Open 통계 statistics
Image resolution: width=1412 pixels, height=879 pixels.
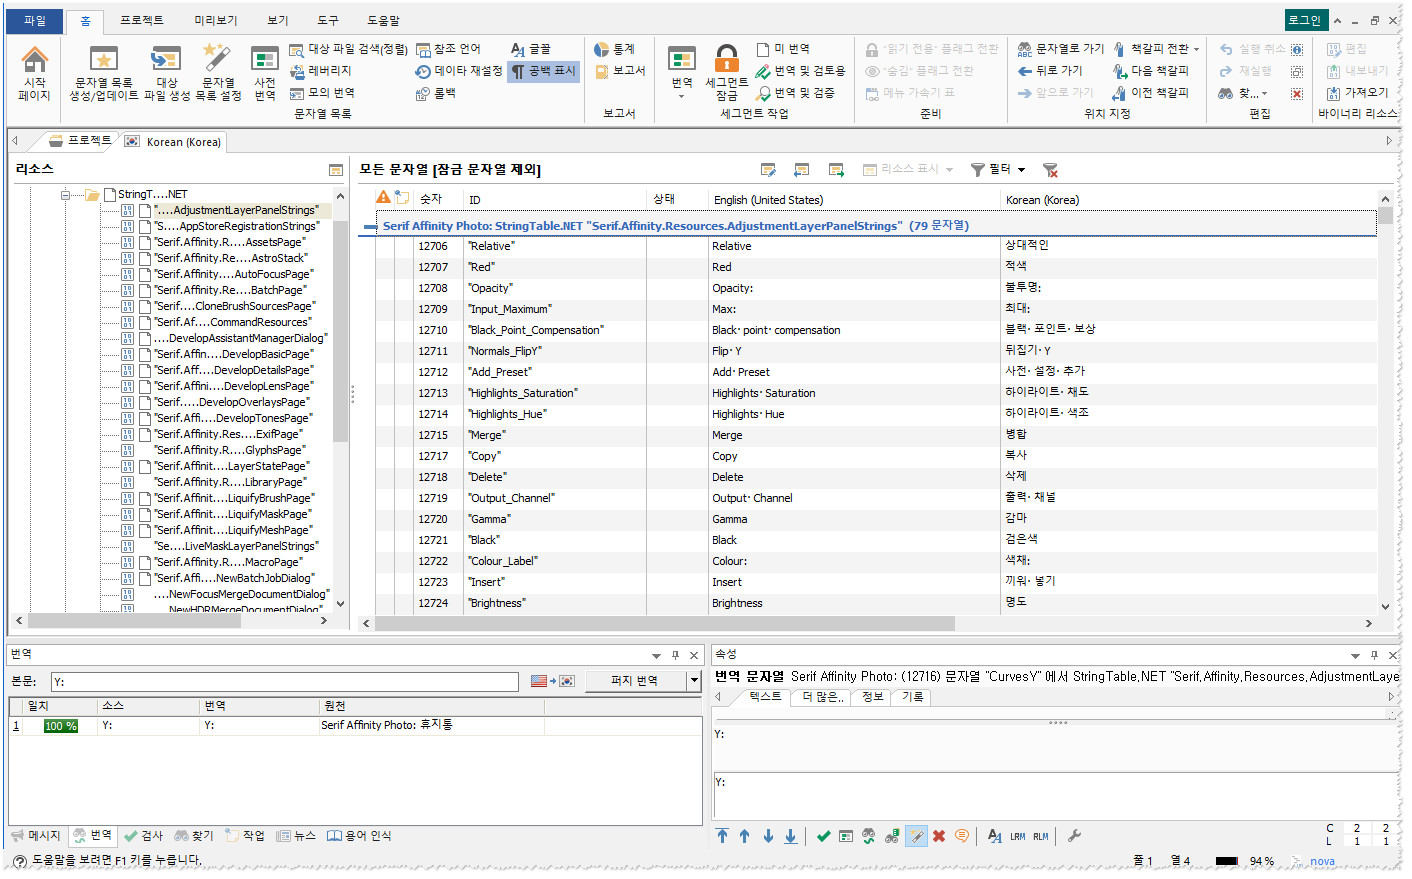[614, 49]
